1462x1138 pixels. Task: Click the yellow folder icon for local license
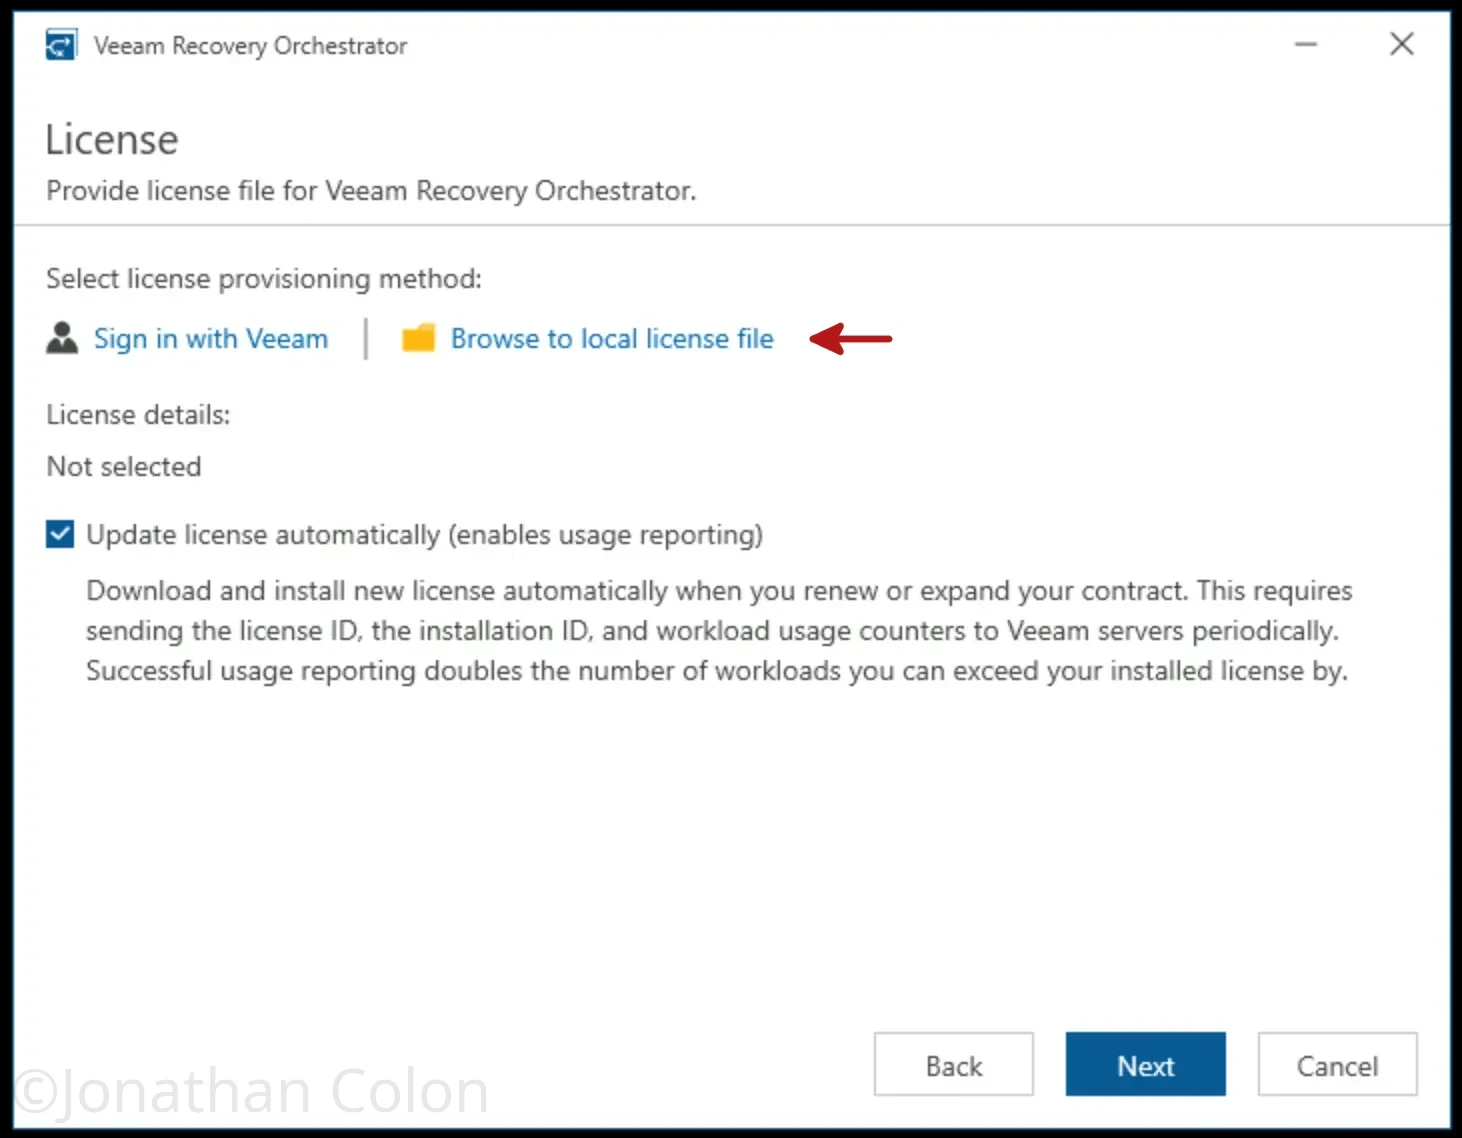pos(418,338)
